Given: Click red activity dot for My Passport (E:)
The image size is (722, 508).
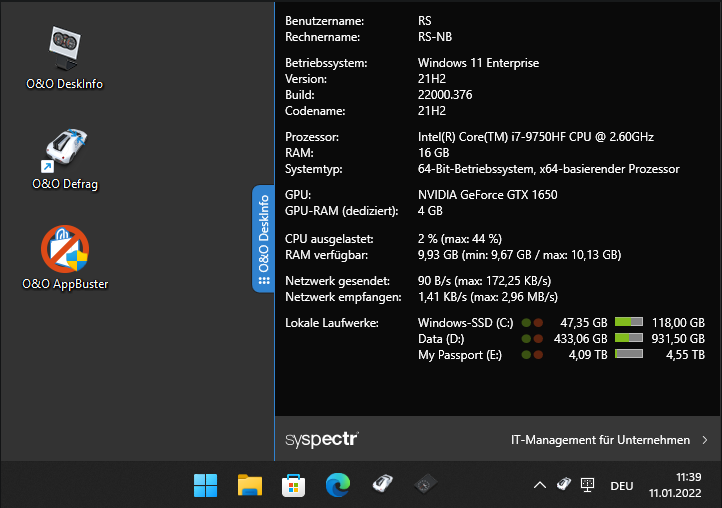Looking at the screenshot, I should 538,355.
